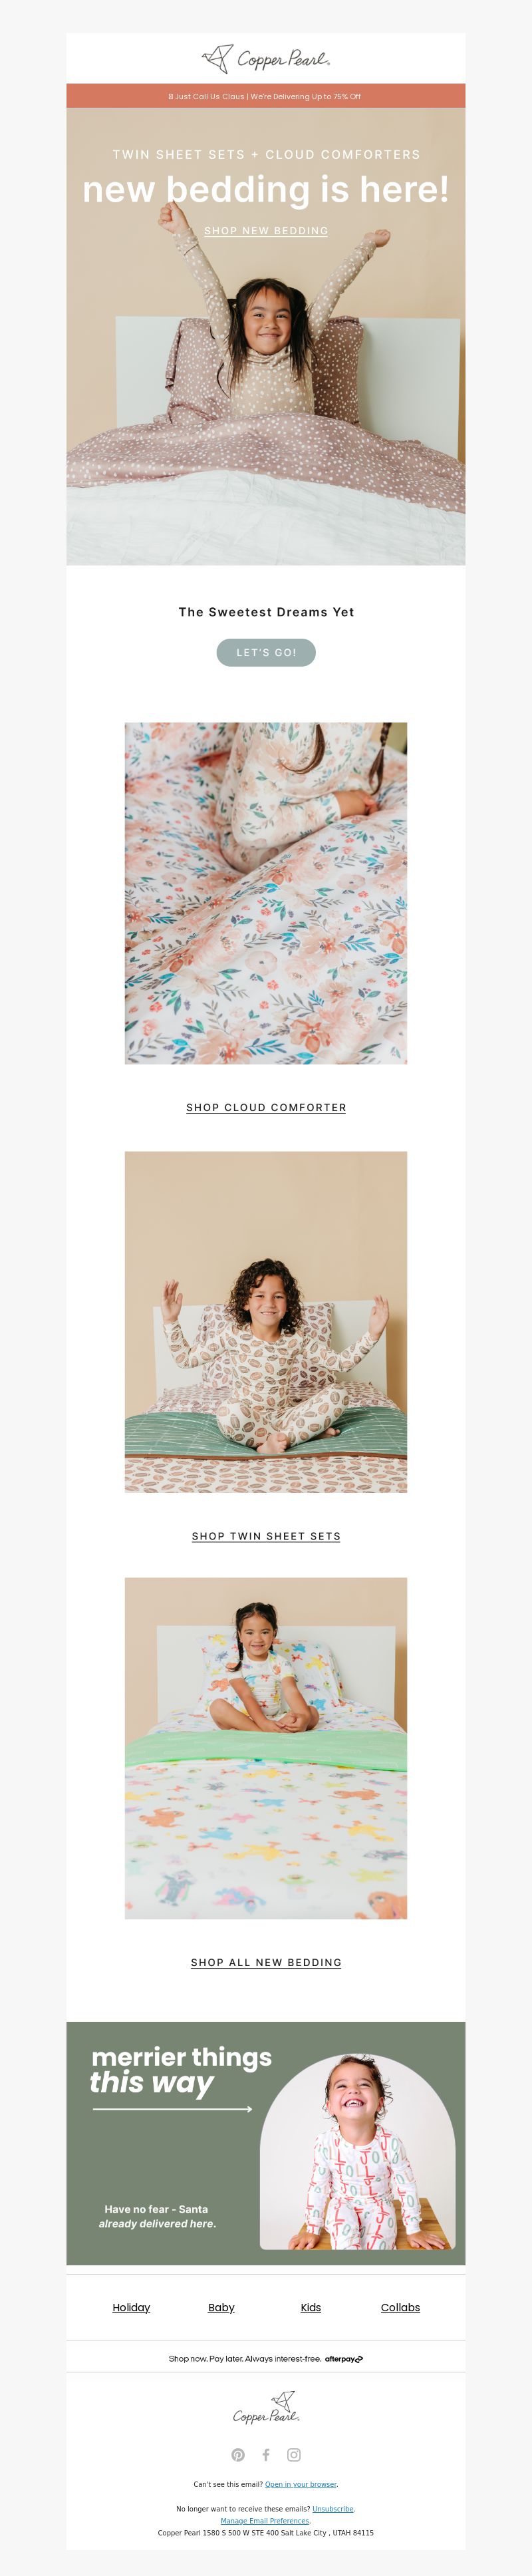Click the Just Call Us Claus banner
This screenshot has height=2576, width=532.
click(x=266, y=96)
